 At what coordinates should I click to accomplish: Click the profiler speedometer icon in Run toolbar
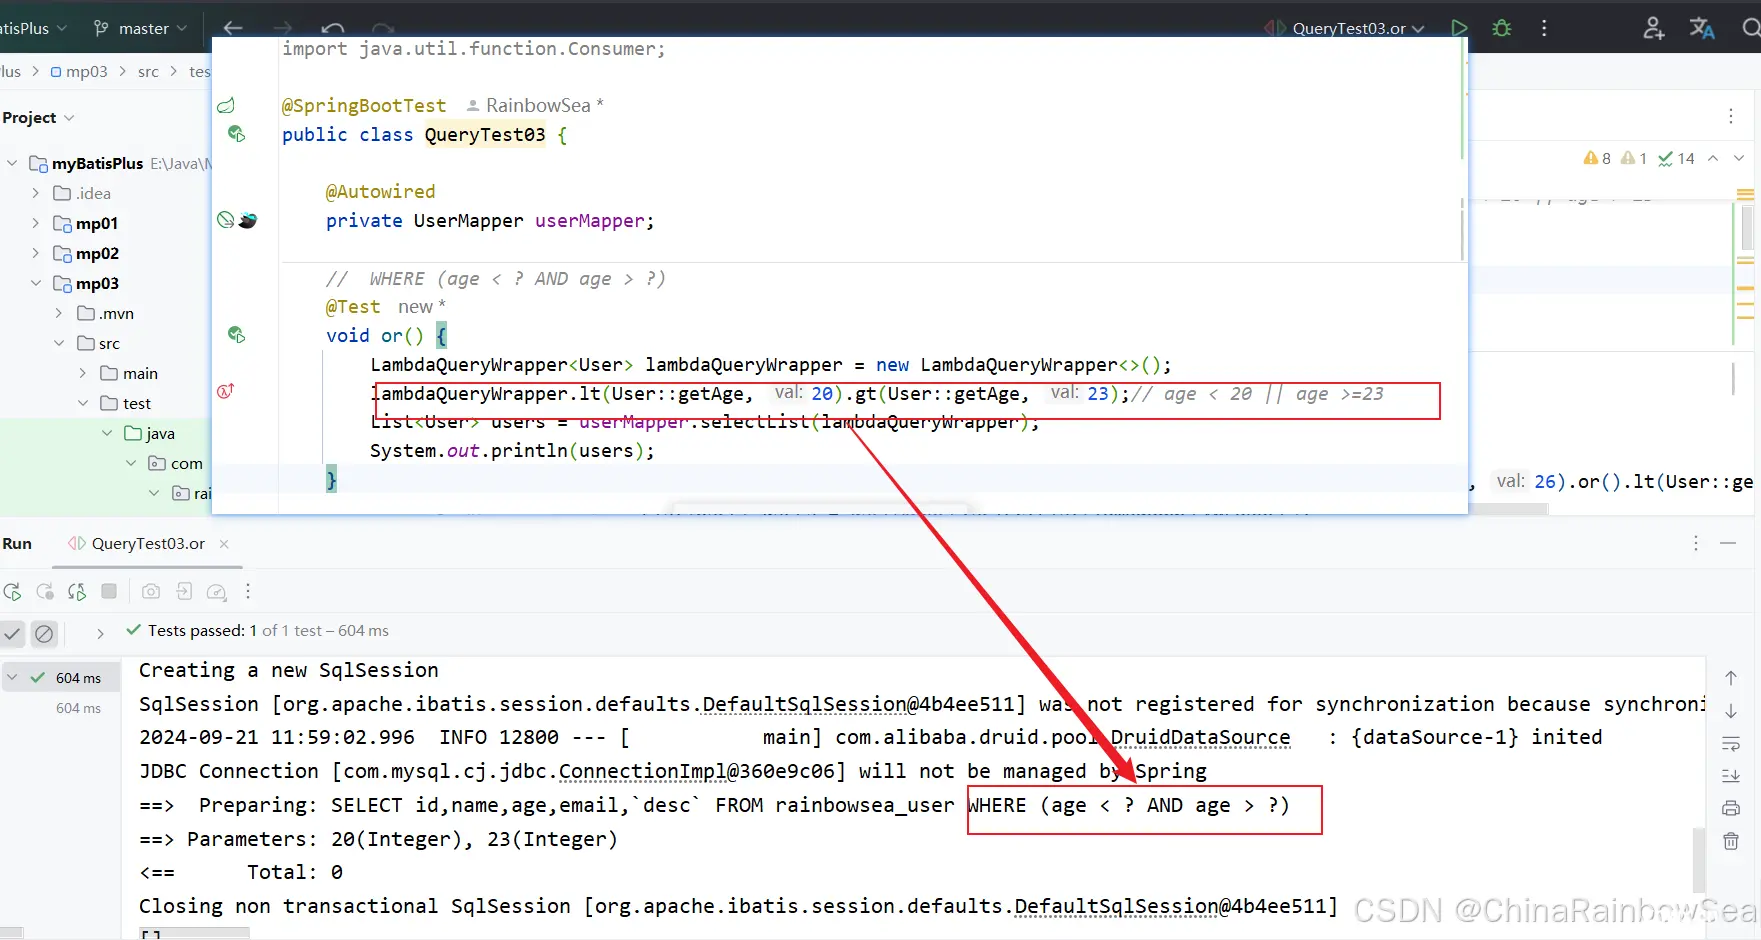[216, 592]
